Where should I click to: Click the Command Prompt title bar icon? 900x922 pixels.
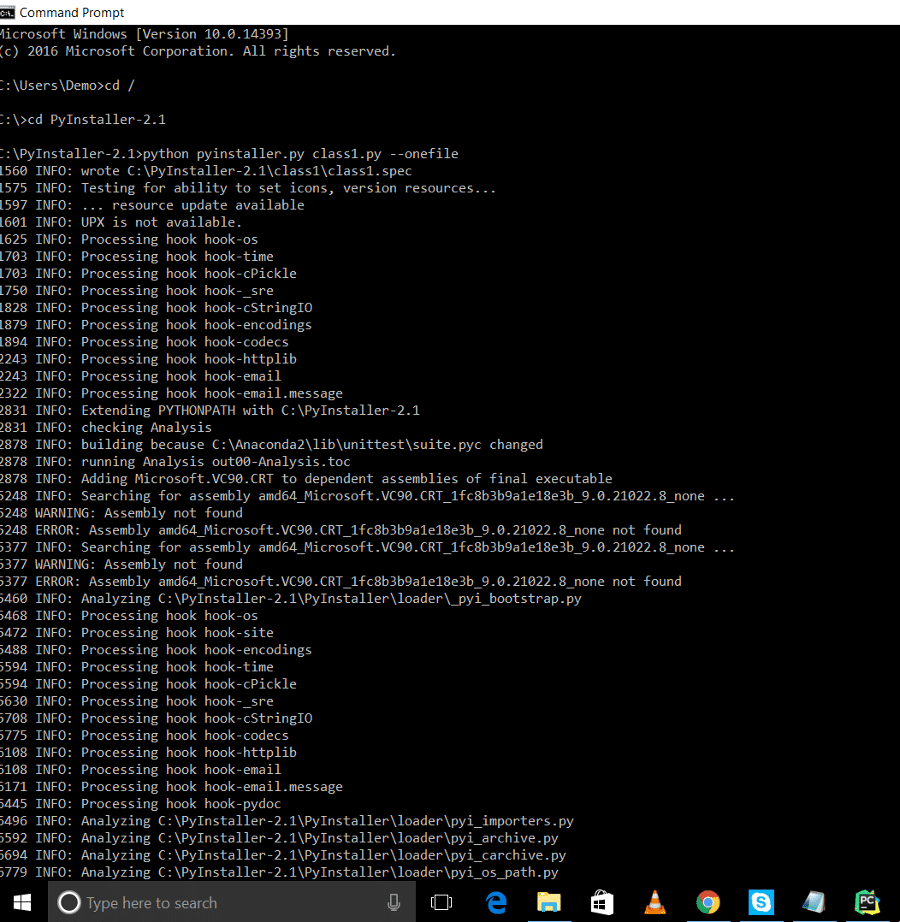(8, 12)
